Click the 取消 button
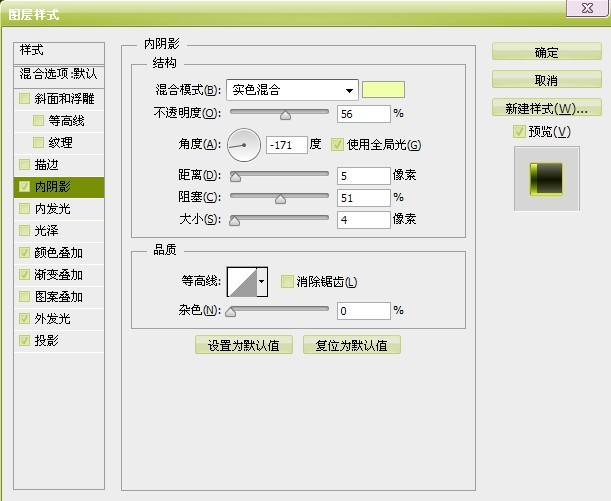611x501 pixels. [x=547, y=80]
